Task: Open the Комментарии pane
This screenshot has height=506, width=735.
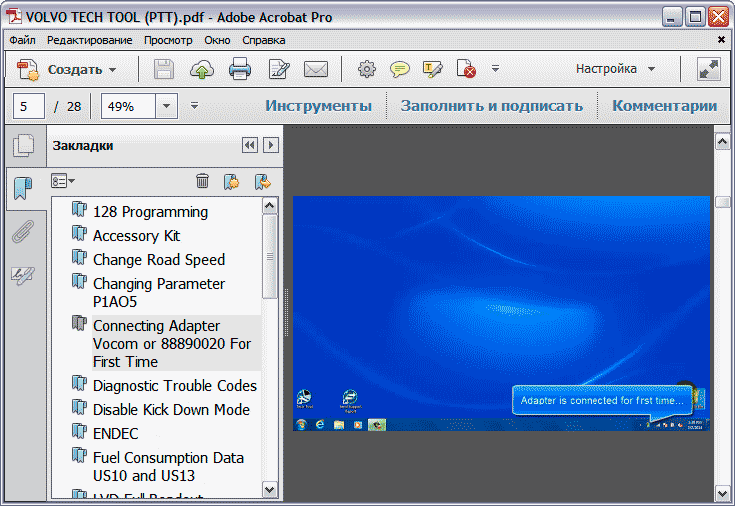Action: point(664,106)
